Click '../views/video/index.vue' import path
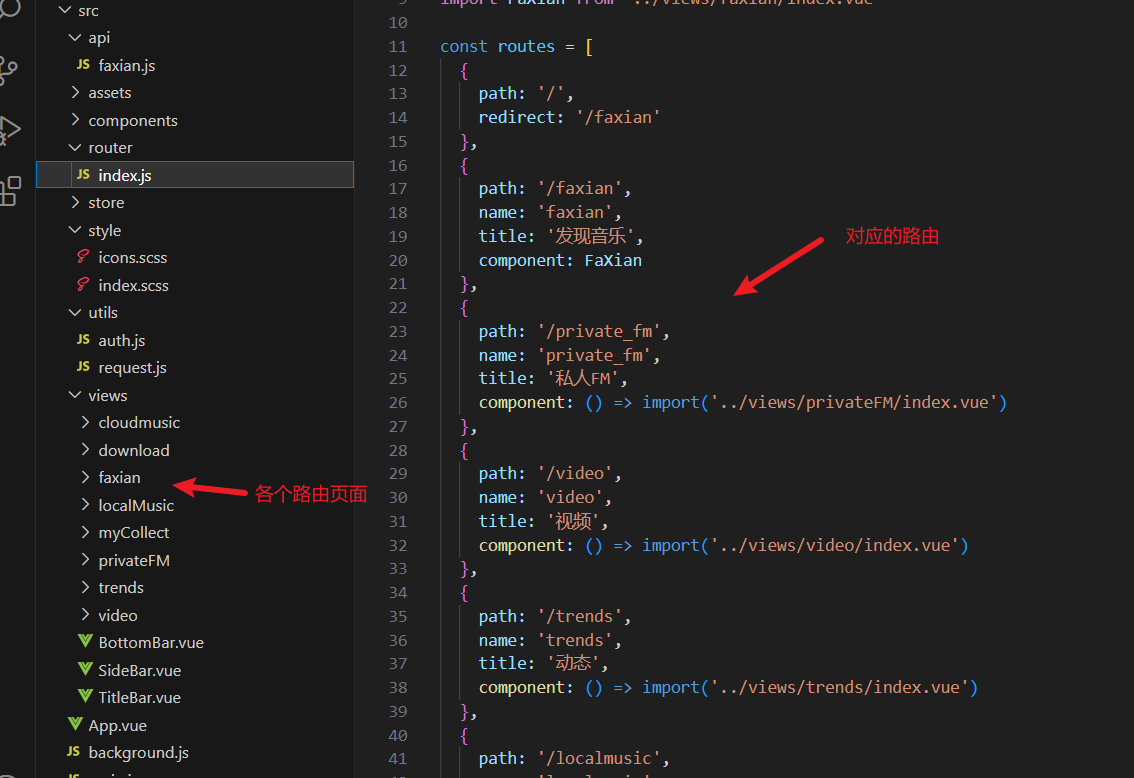1134x778 pixels. tap(835, 545)
